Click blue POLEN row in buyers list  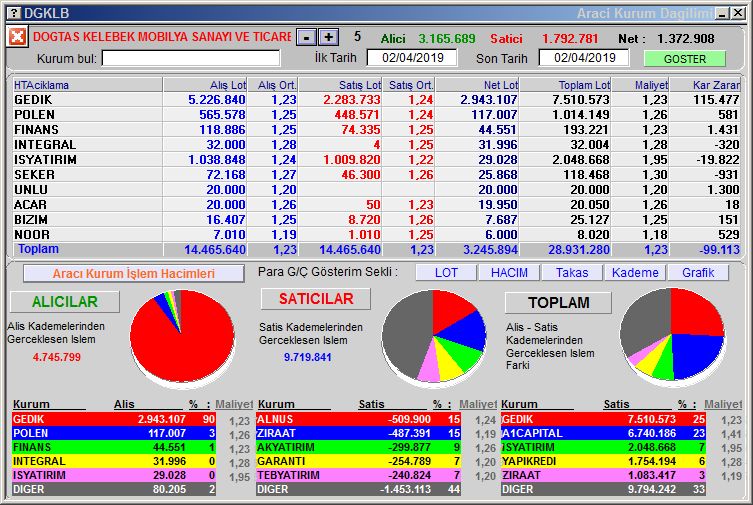[114, 433]
